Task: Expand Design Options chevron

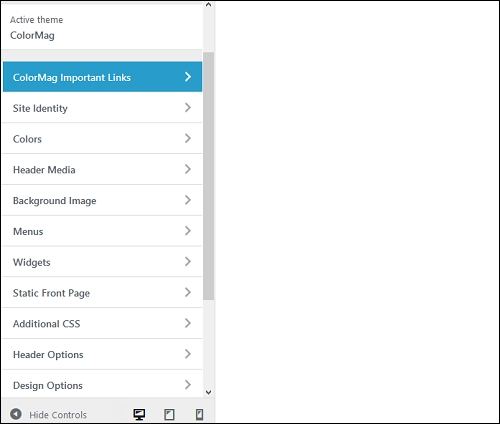Action: coord(188,385)
